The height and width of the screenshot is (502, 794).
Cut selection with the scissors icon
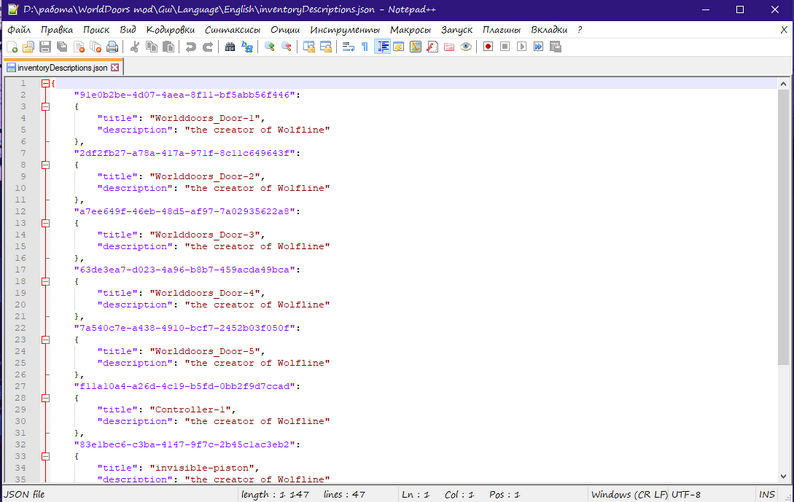click(x=135, y=47)
